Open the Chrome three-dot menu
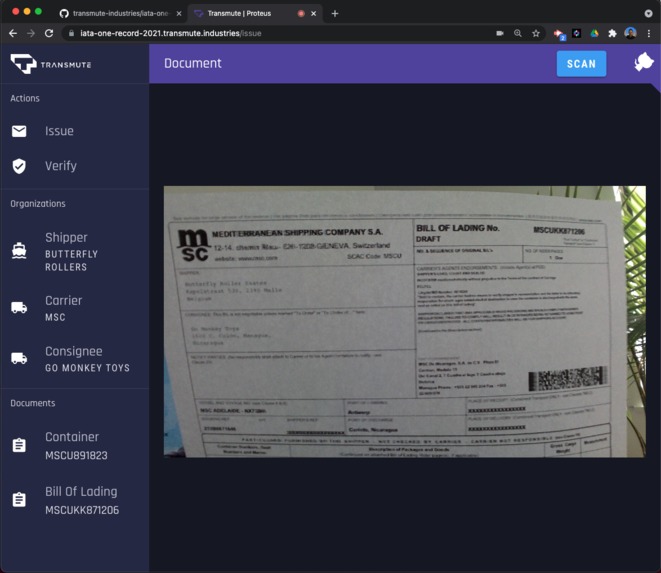 [x=649, y=33]
